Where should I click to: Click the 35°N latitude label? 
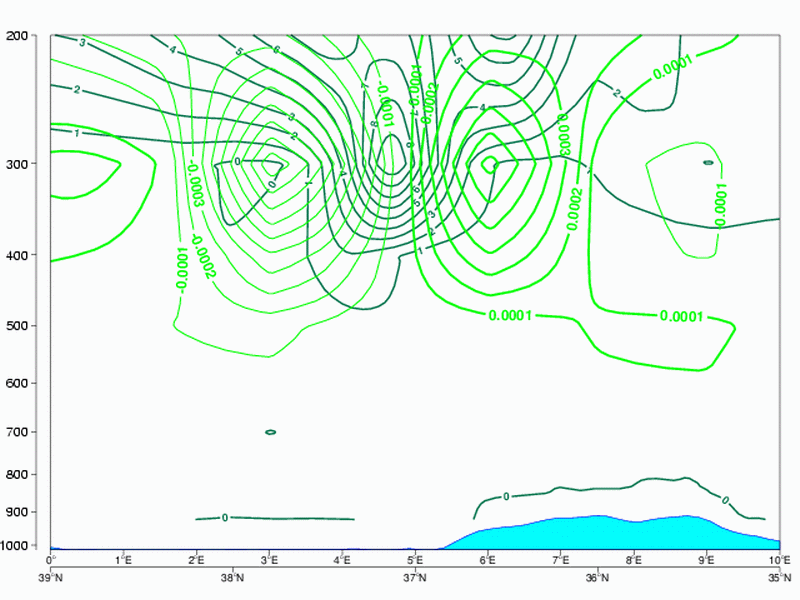click(779, 577)
